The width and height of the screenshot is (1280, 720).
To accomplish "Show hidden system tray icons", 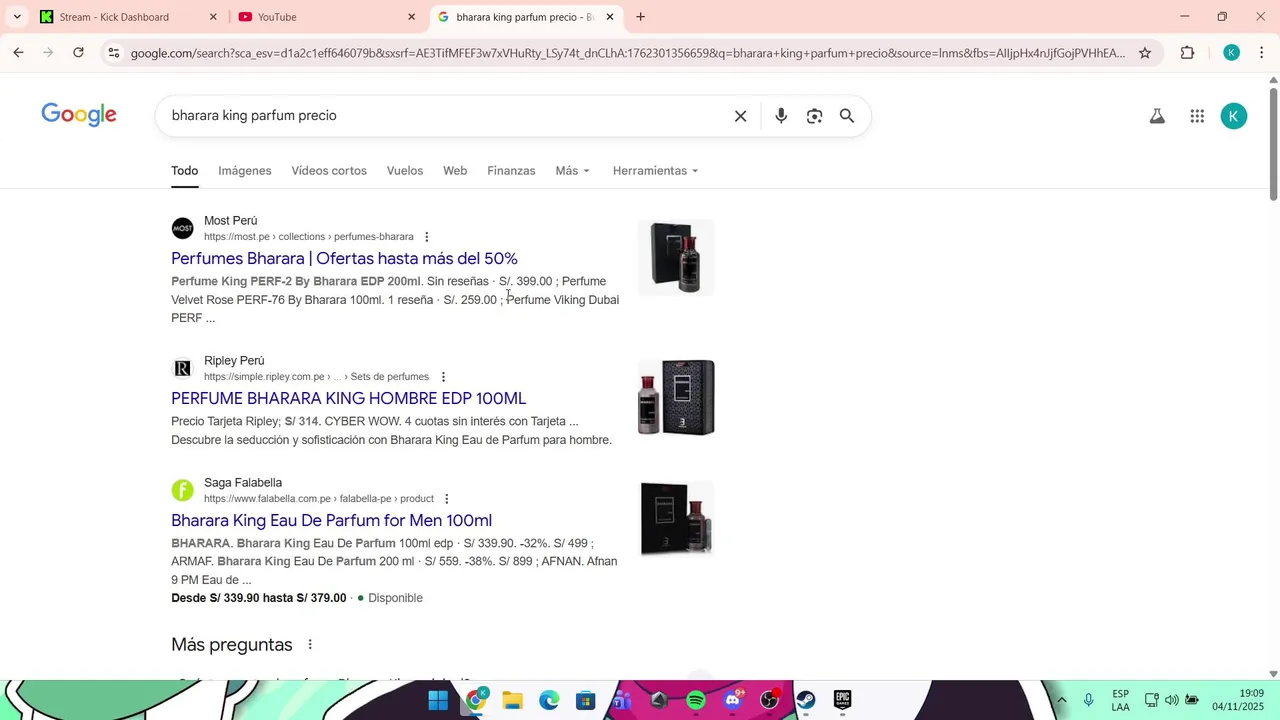I will (1061, 700).
